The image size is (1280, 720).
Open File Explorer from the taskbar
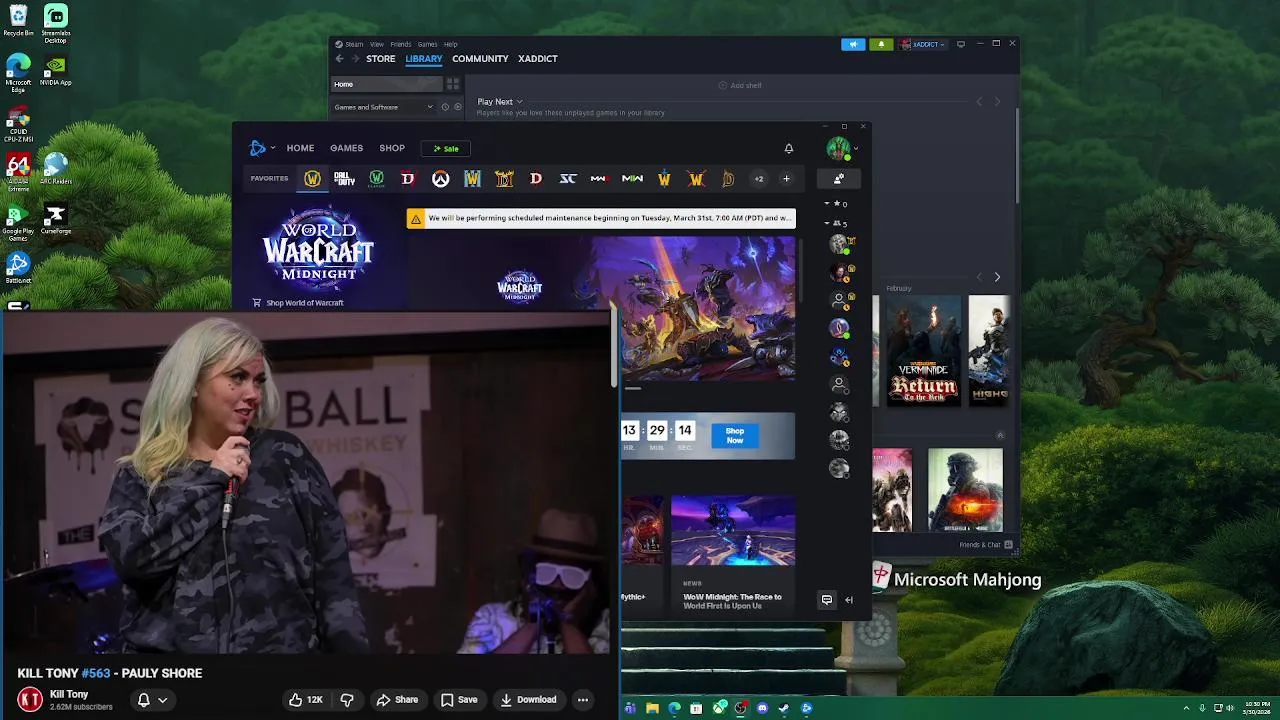652,708
